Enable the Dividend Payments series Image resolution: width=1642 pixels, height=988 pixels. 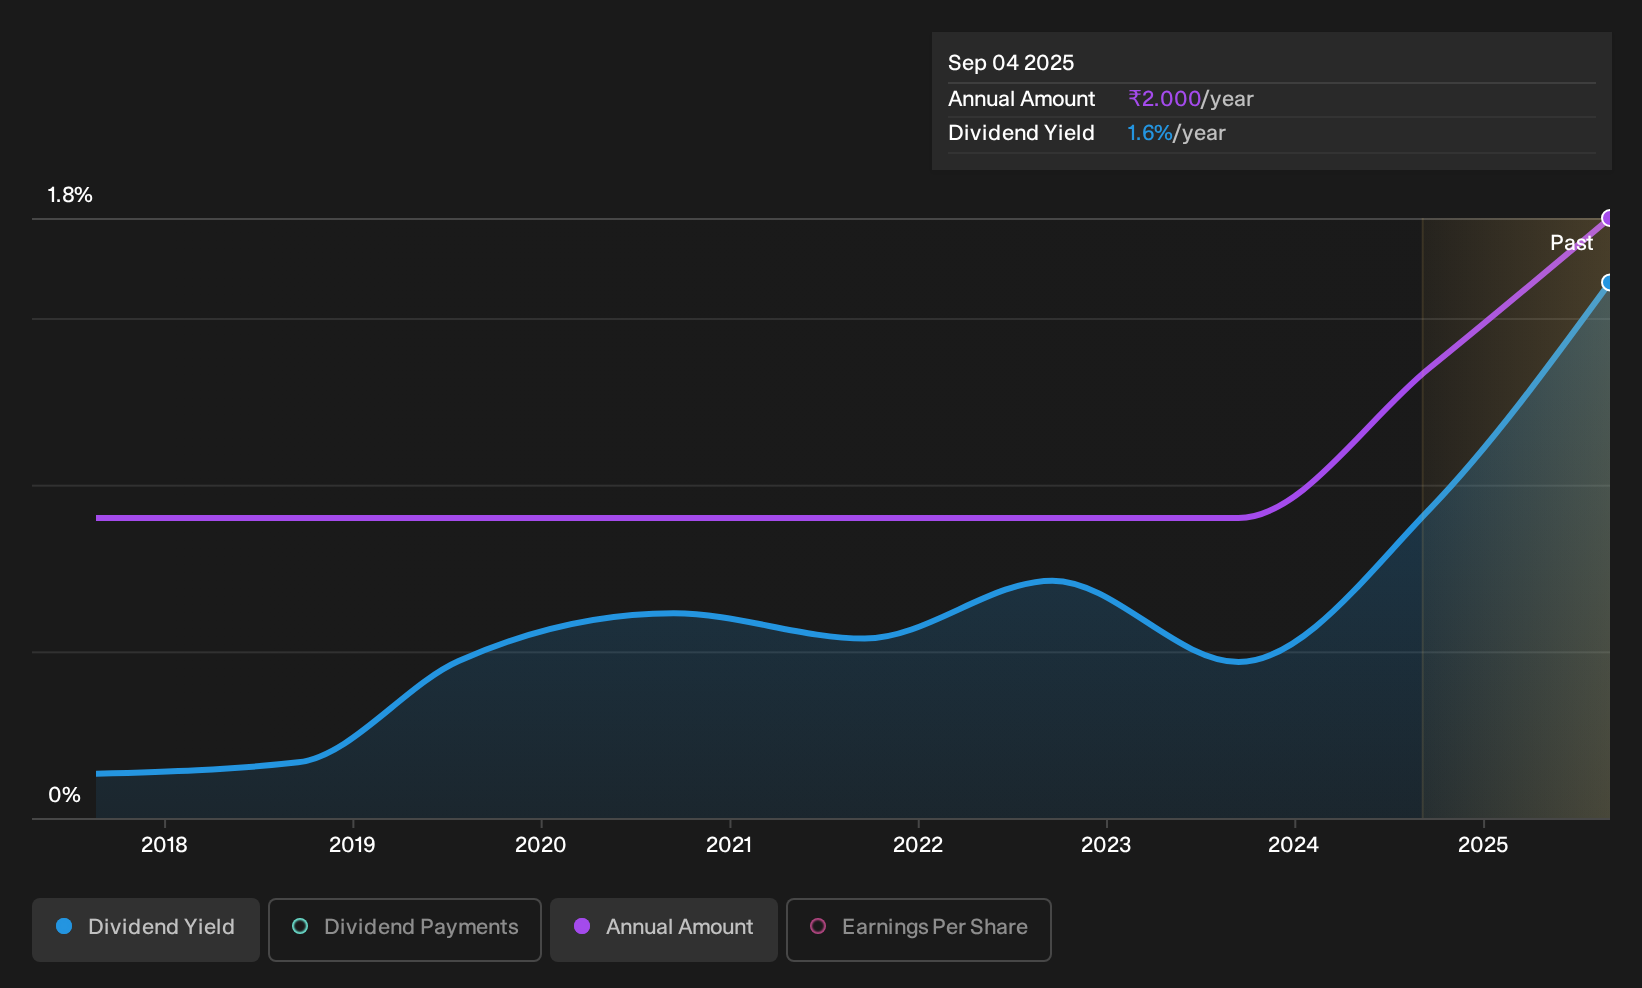(405, 929)
